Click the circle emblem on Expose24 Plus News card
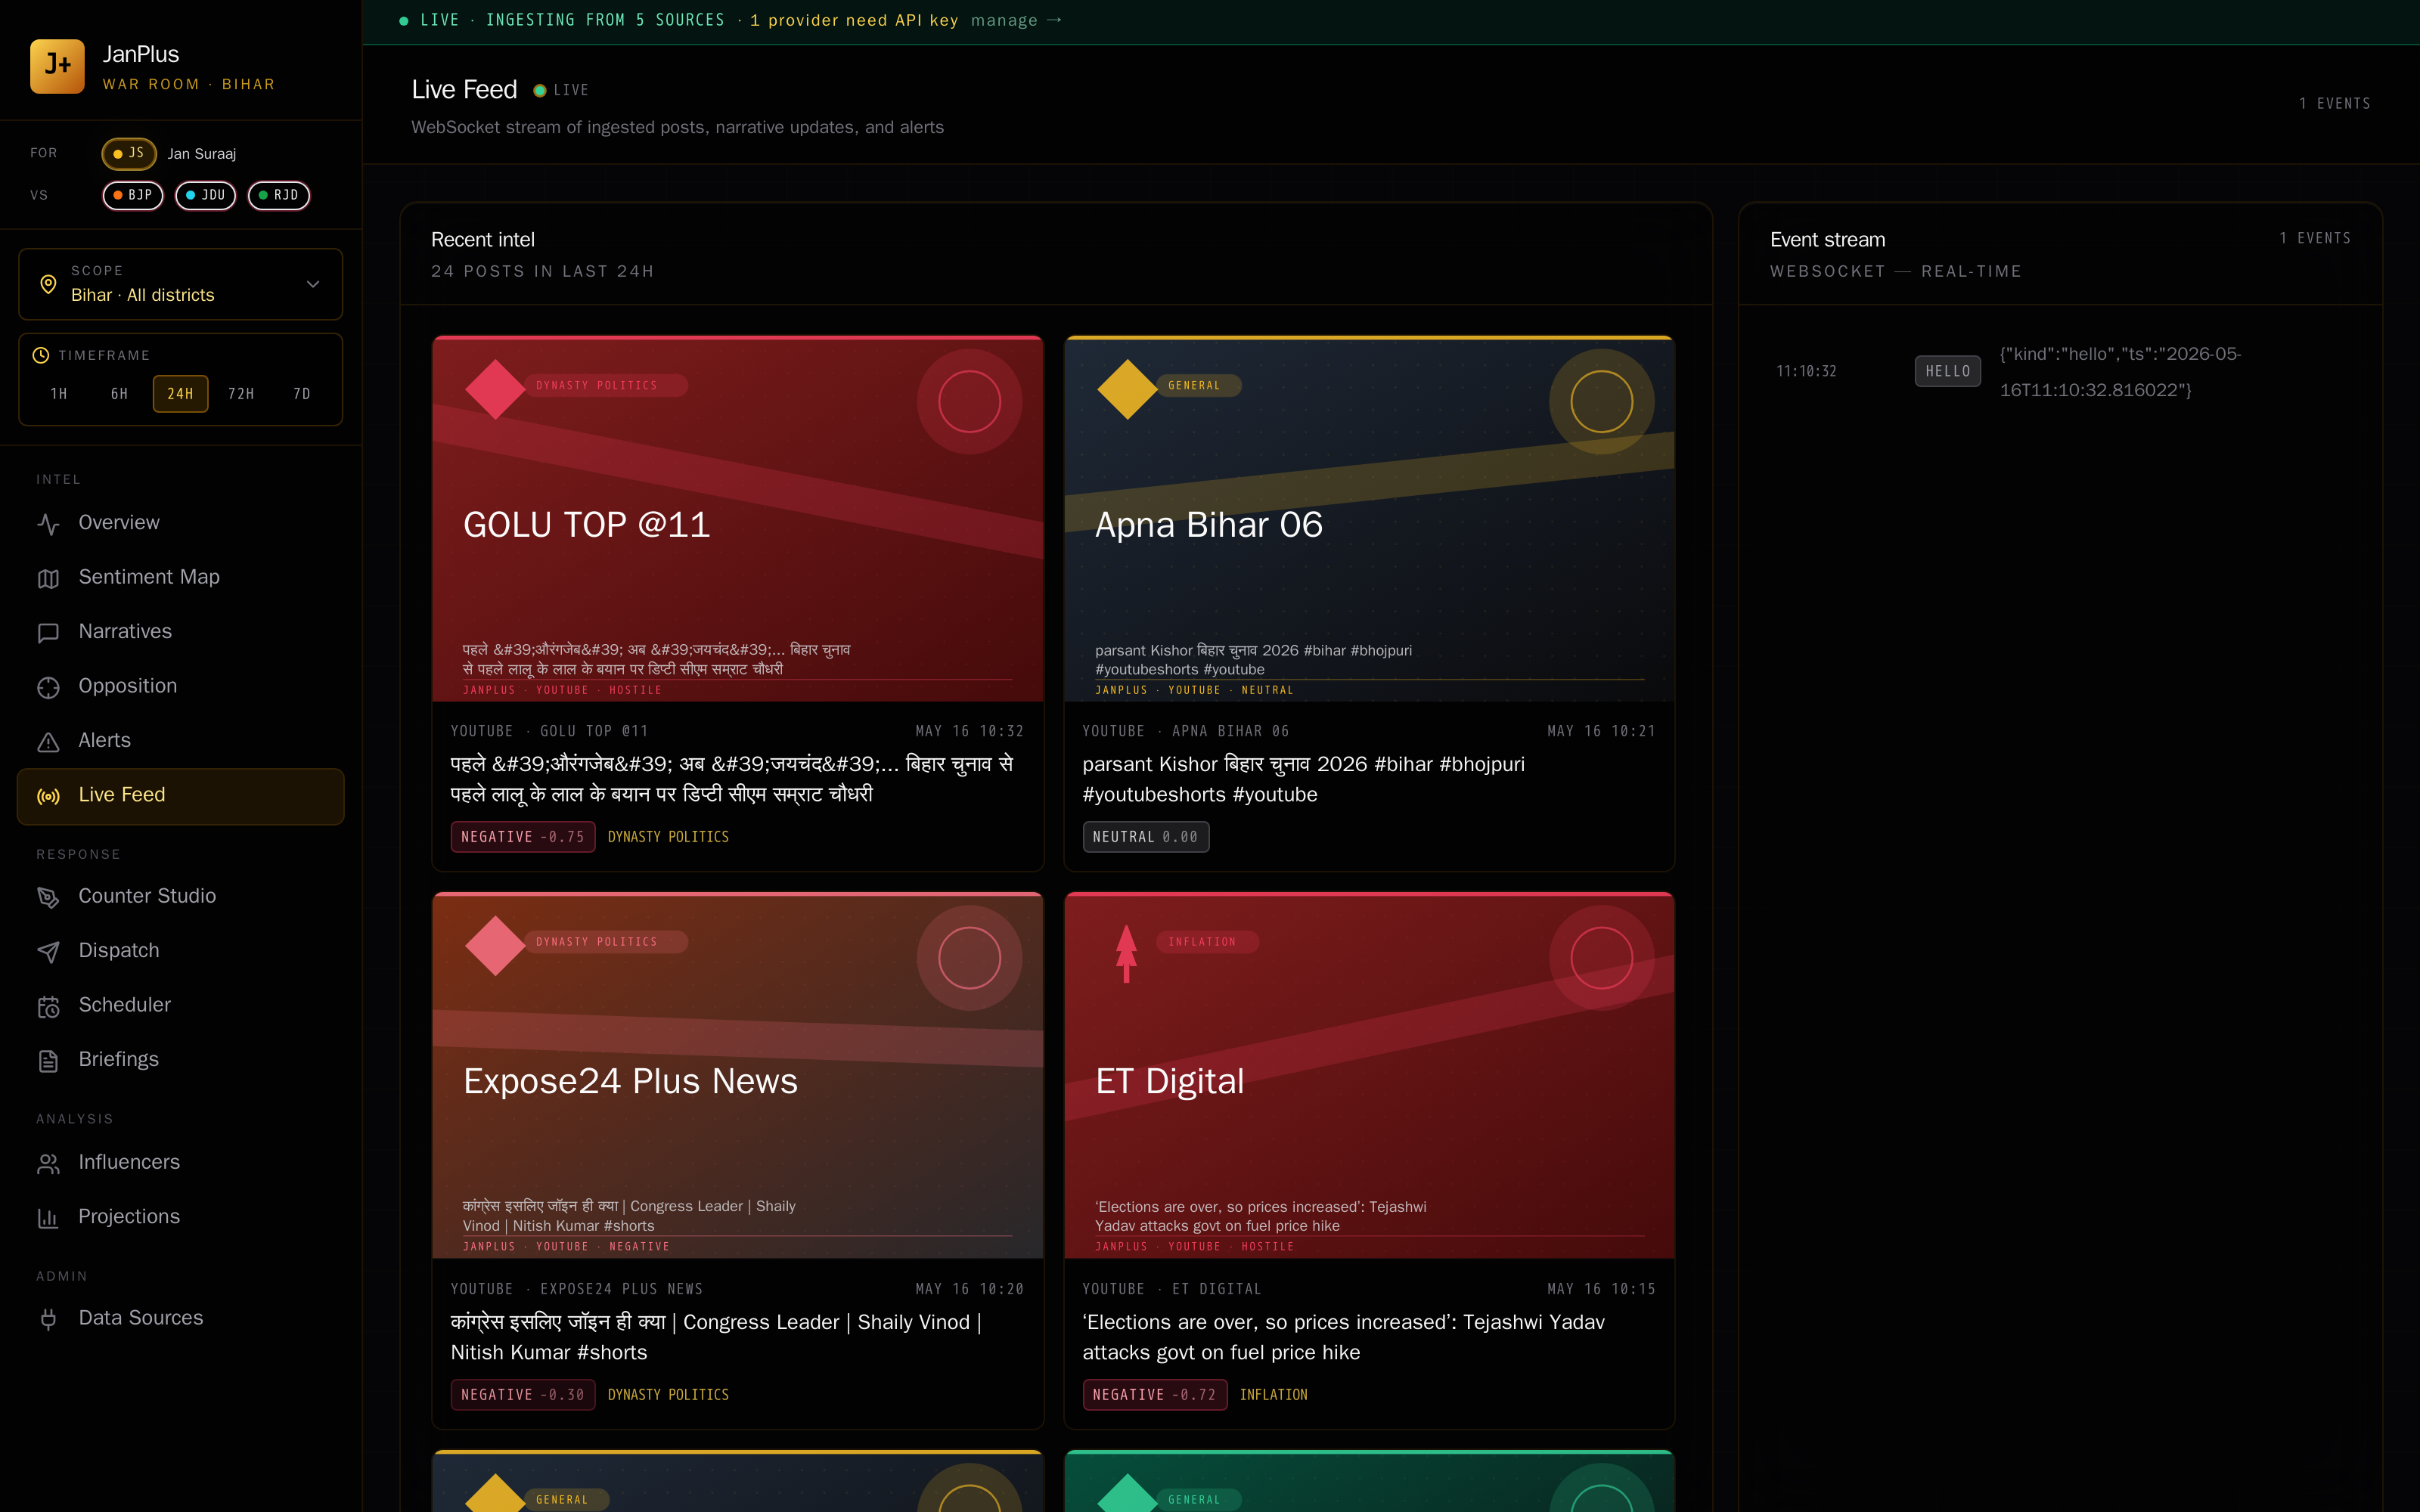Viewport: 2420px width, 1512px height. [x=969, y=958]
